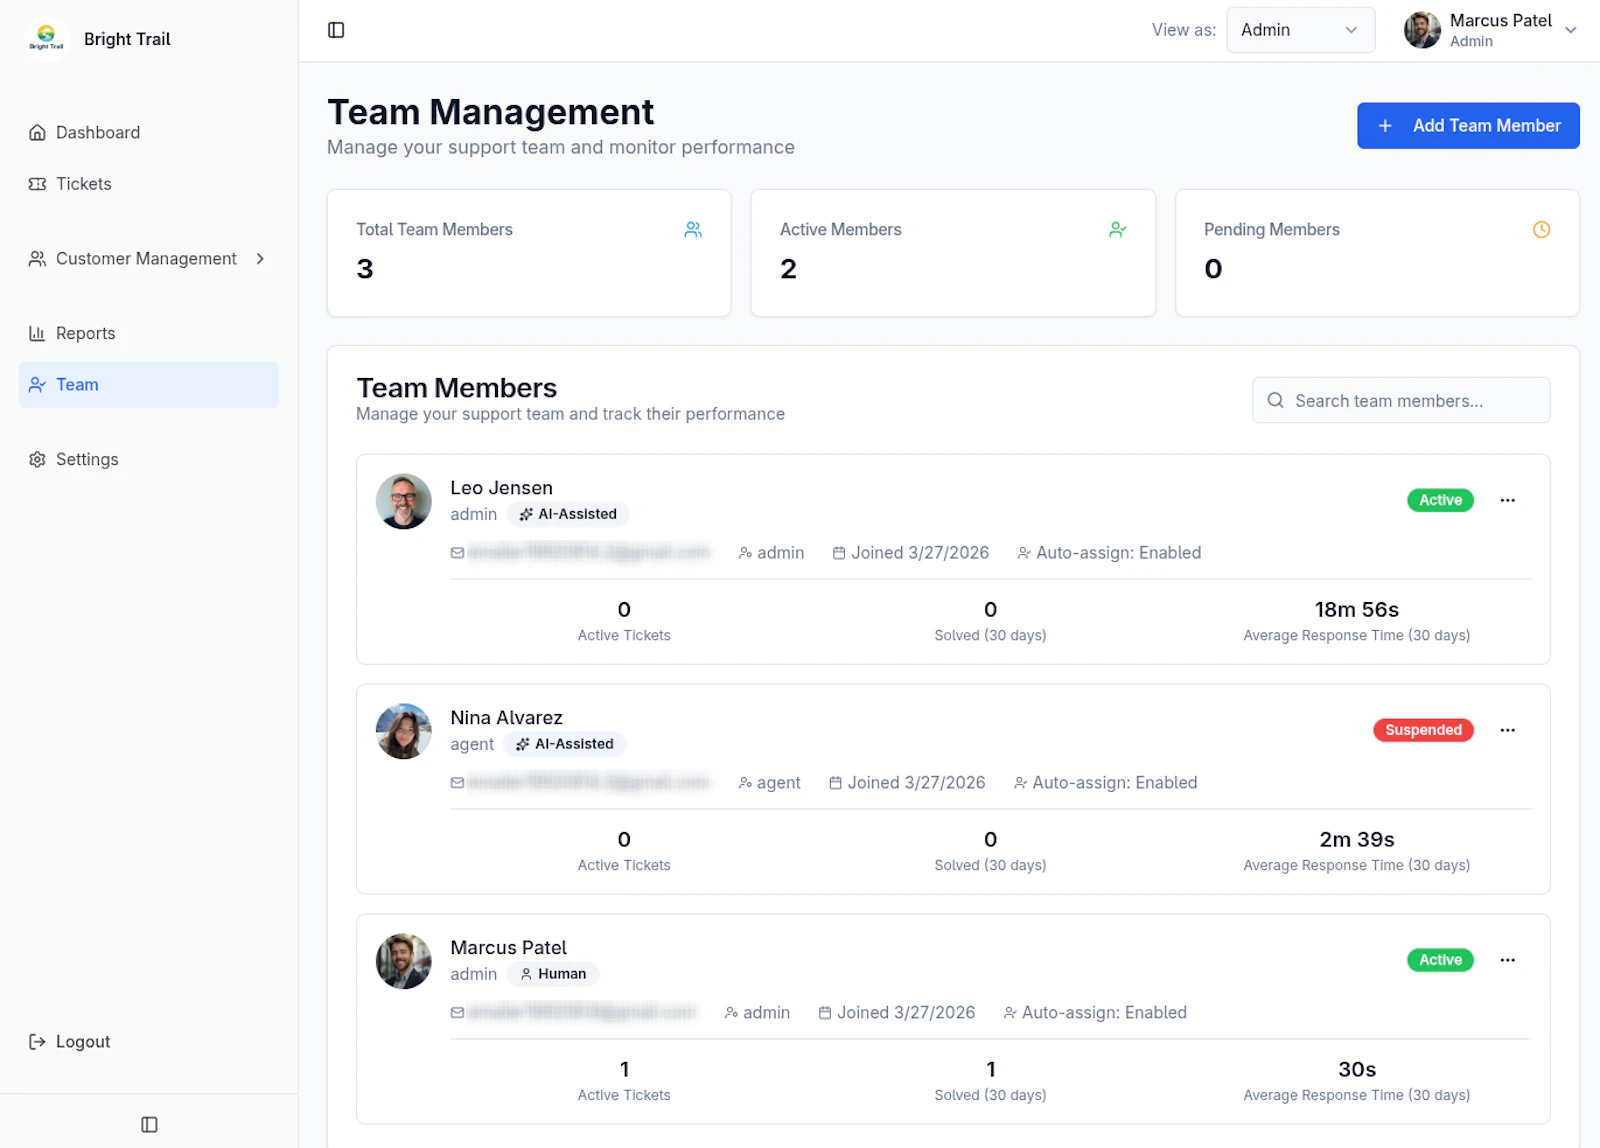Expand the Marcus Patel account menu chevron
The image size is (1600, 1148).
point(1570,30)
